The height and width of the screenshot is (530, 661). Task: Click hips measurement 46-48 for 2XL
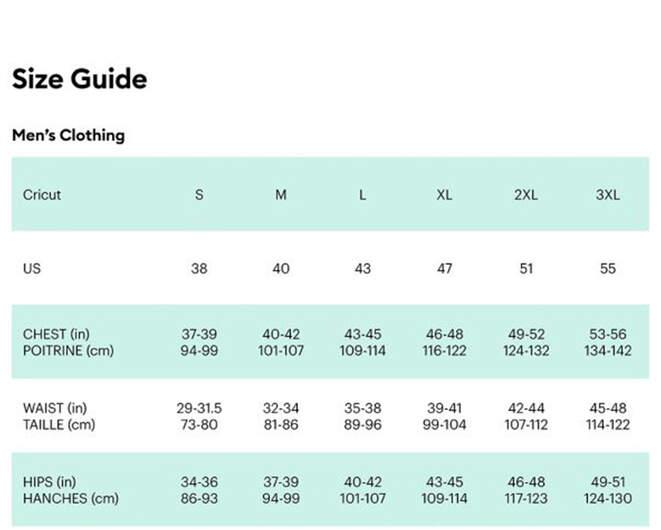(x=526, y=482)
